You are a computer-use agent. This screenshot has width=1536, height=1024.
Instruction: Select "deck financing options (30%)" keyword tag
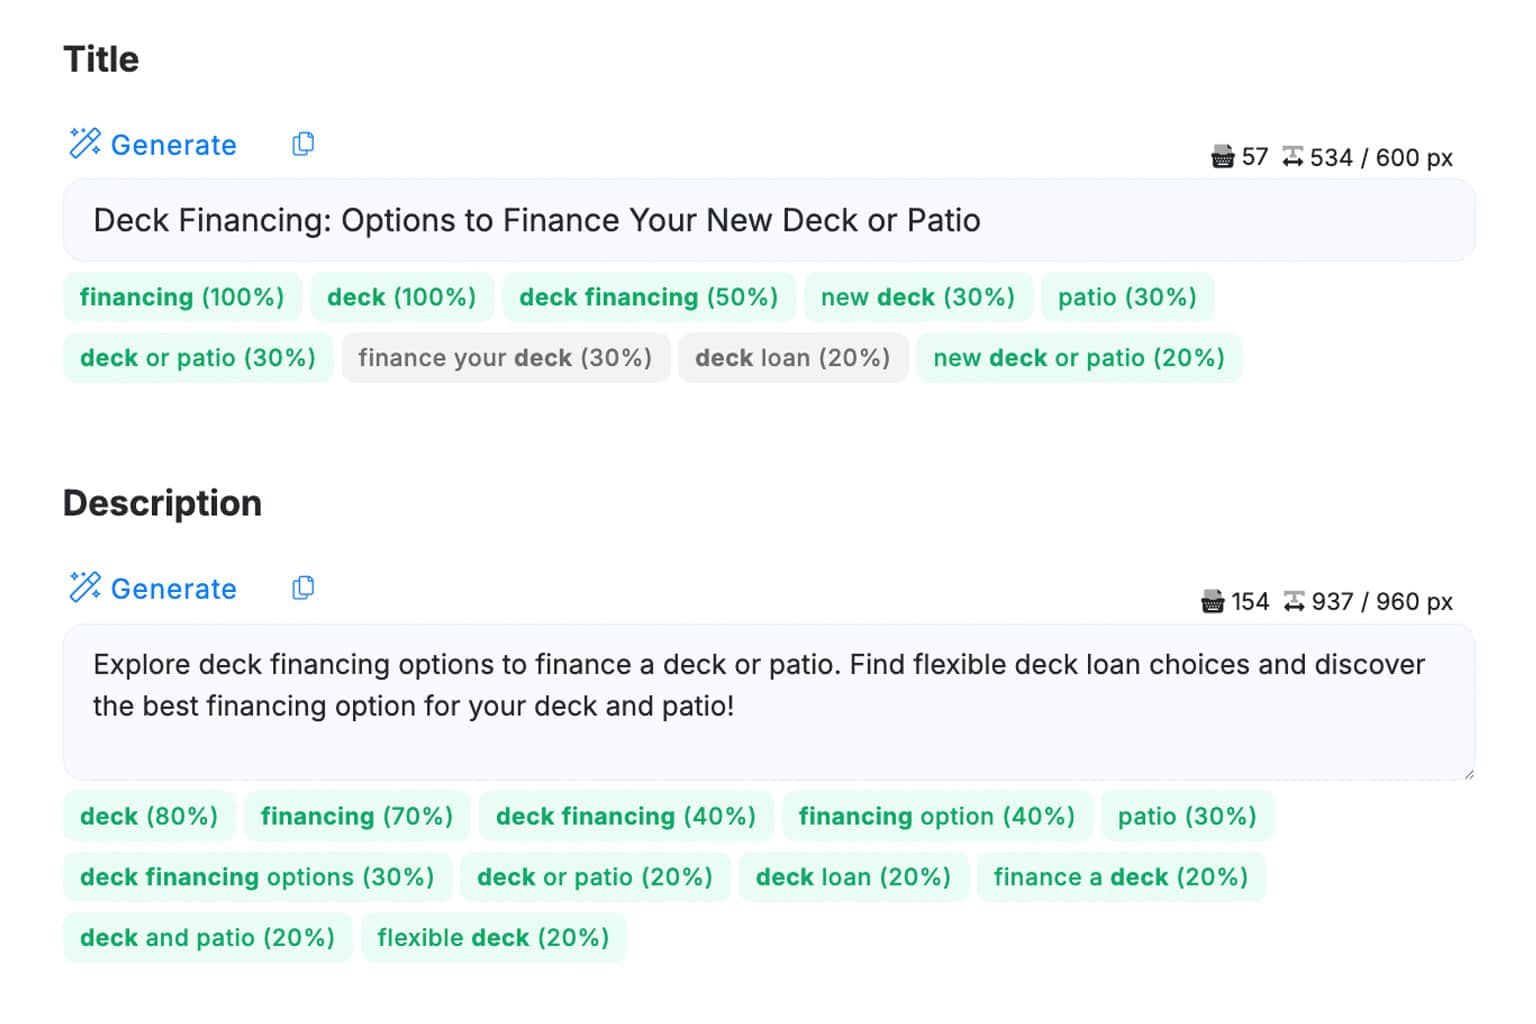pos(257,877)
